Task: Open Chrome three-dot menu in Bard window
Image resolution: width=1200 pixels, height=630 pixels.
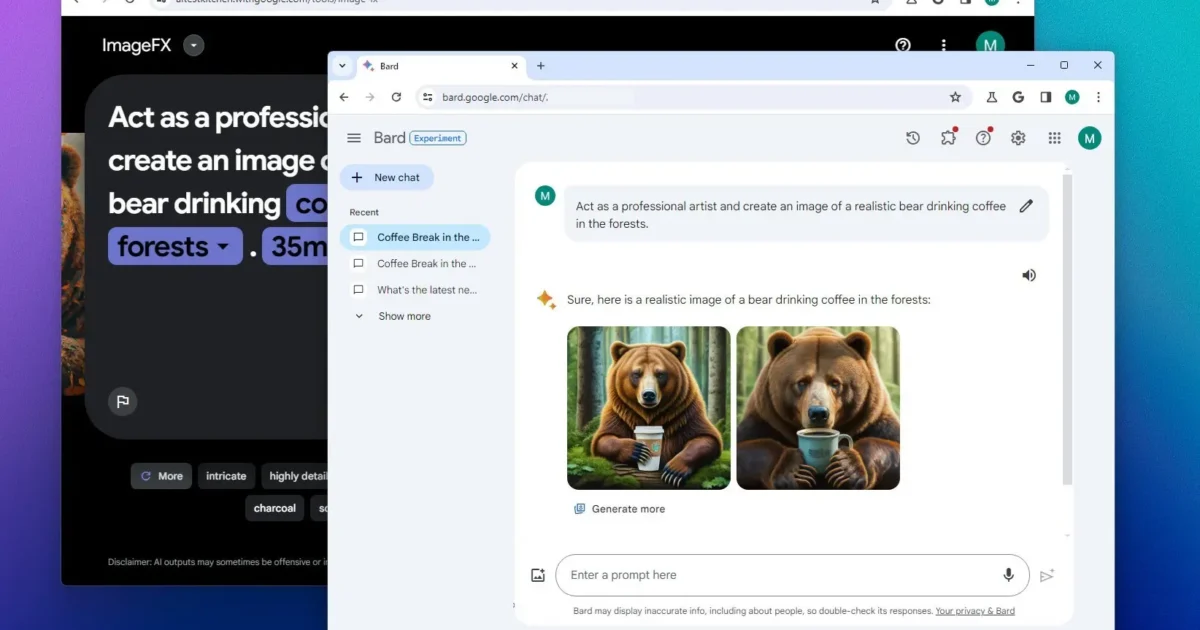Action: (x=1098, y=97)
